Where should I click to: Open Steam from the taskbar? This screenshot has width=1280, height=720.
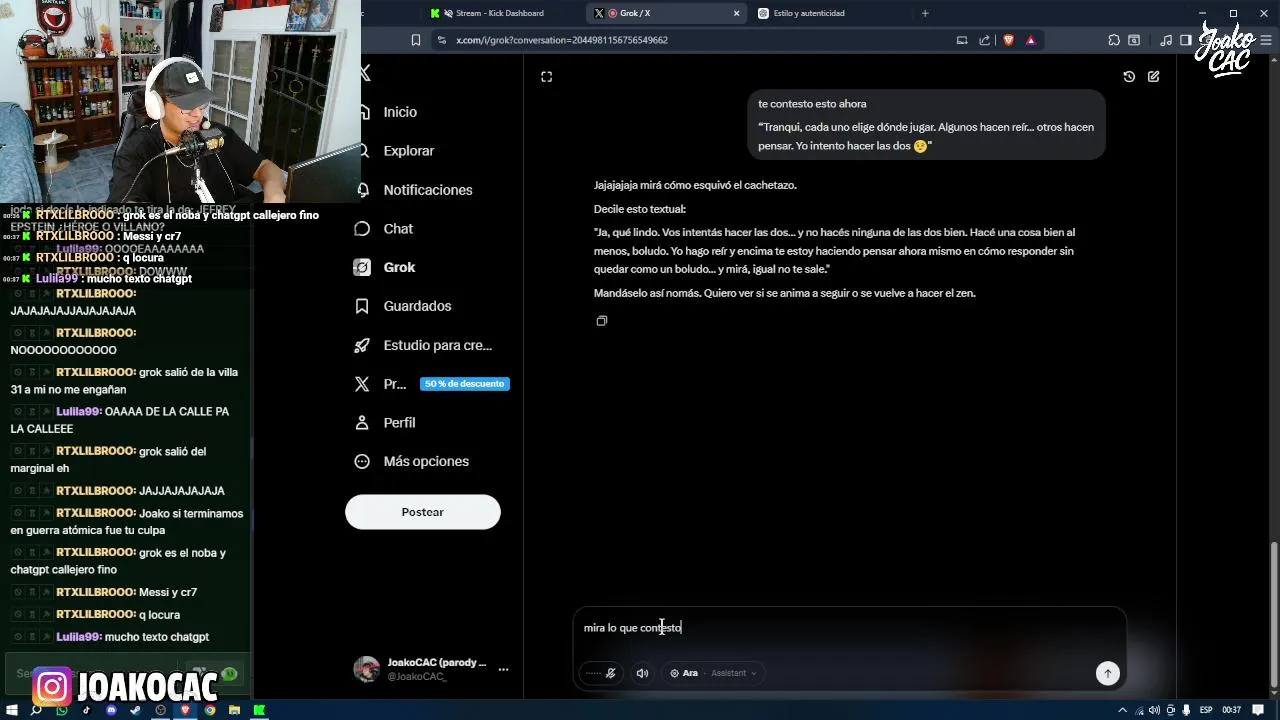[135, 710]
